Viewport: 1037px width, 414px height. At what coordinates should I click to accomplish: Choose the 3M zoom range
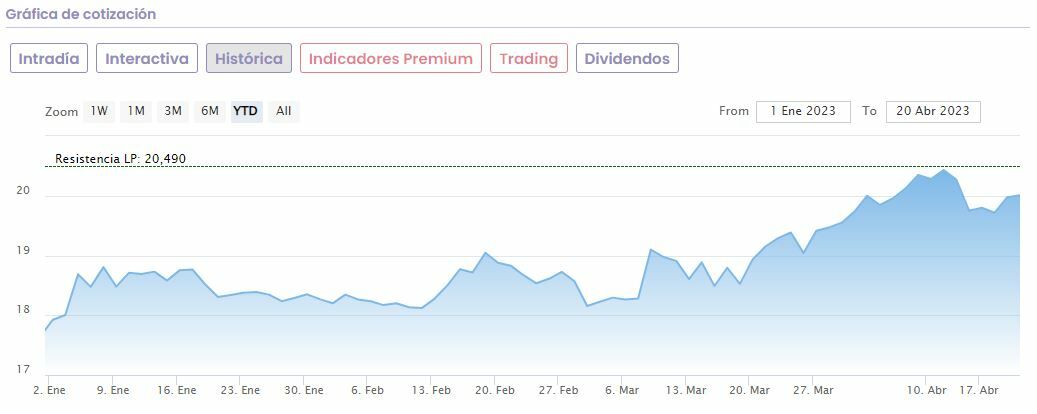tap(173, 111)
